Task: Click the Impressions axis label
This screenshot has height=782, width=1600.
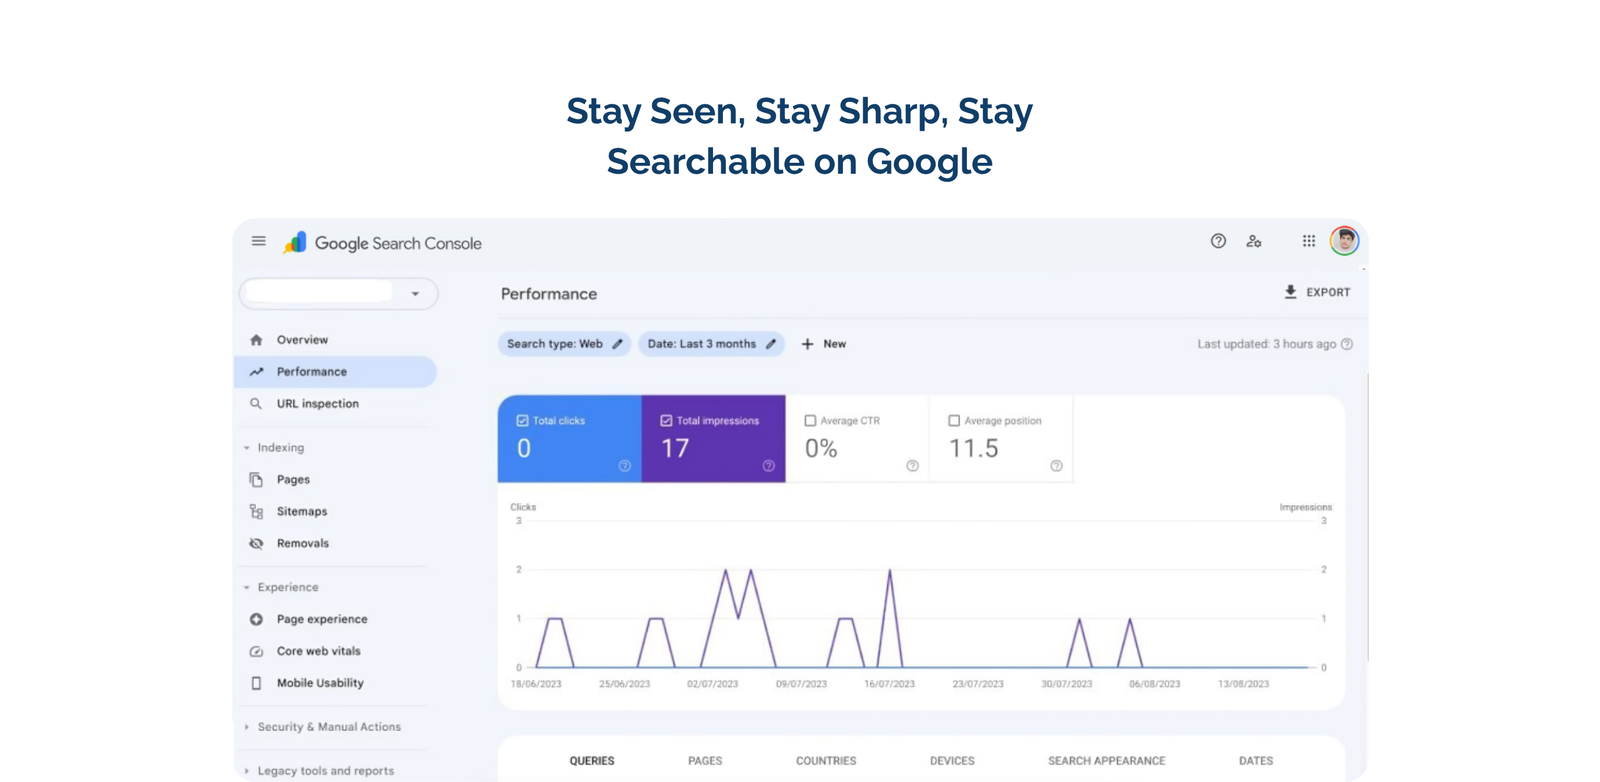Action: (x=1305, y=508)
